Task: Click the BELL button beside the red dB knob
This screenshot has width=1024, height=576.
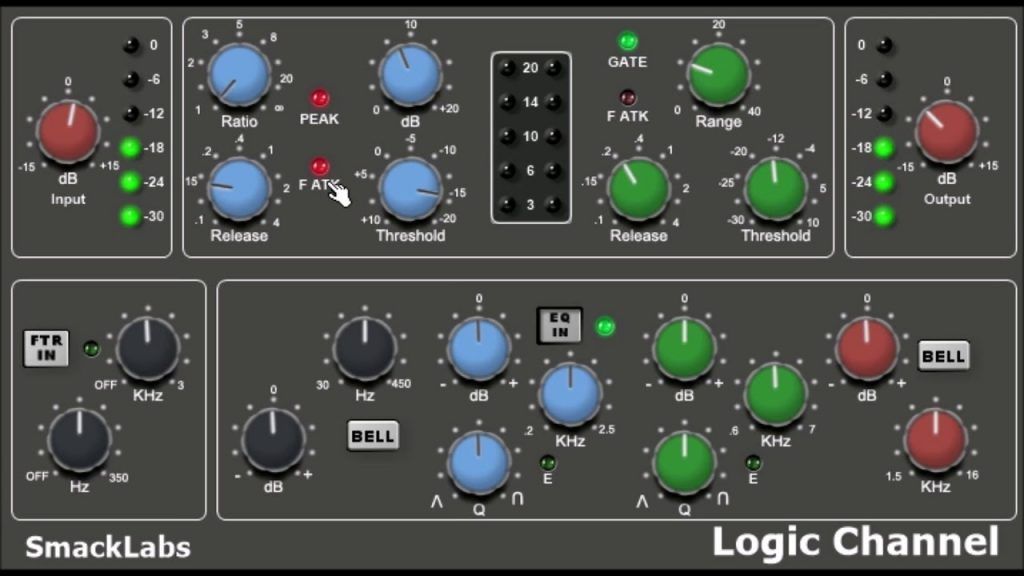Action: [x=943, y=356]
